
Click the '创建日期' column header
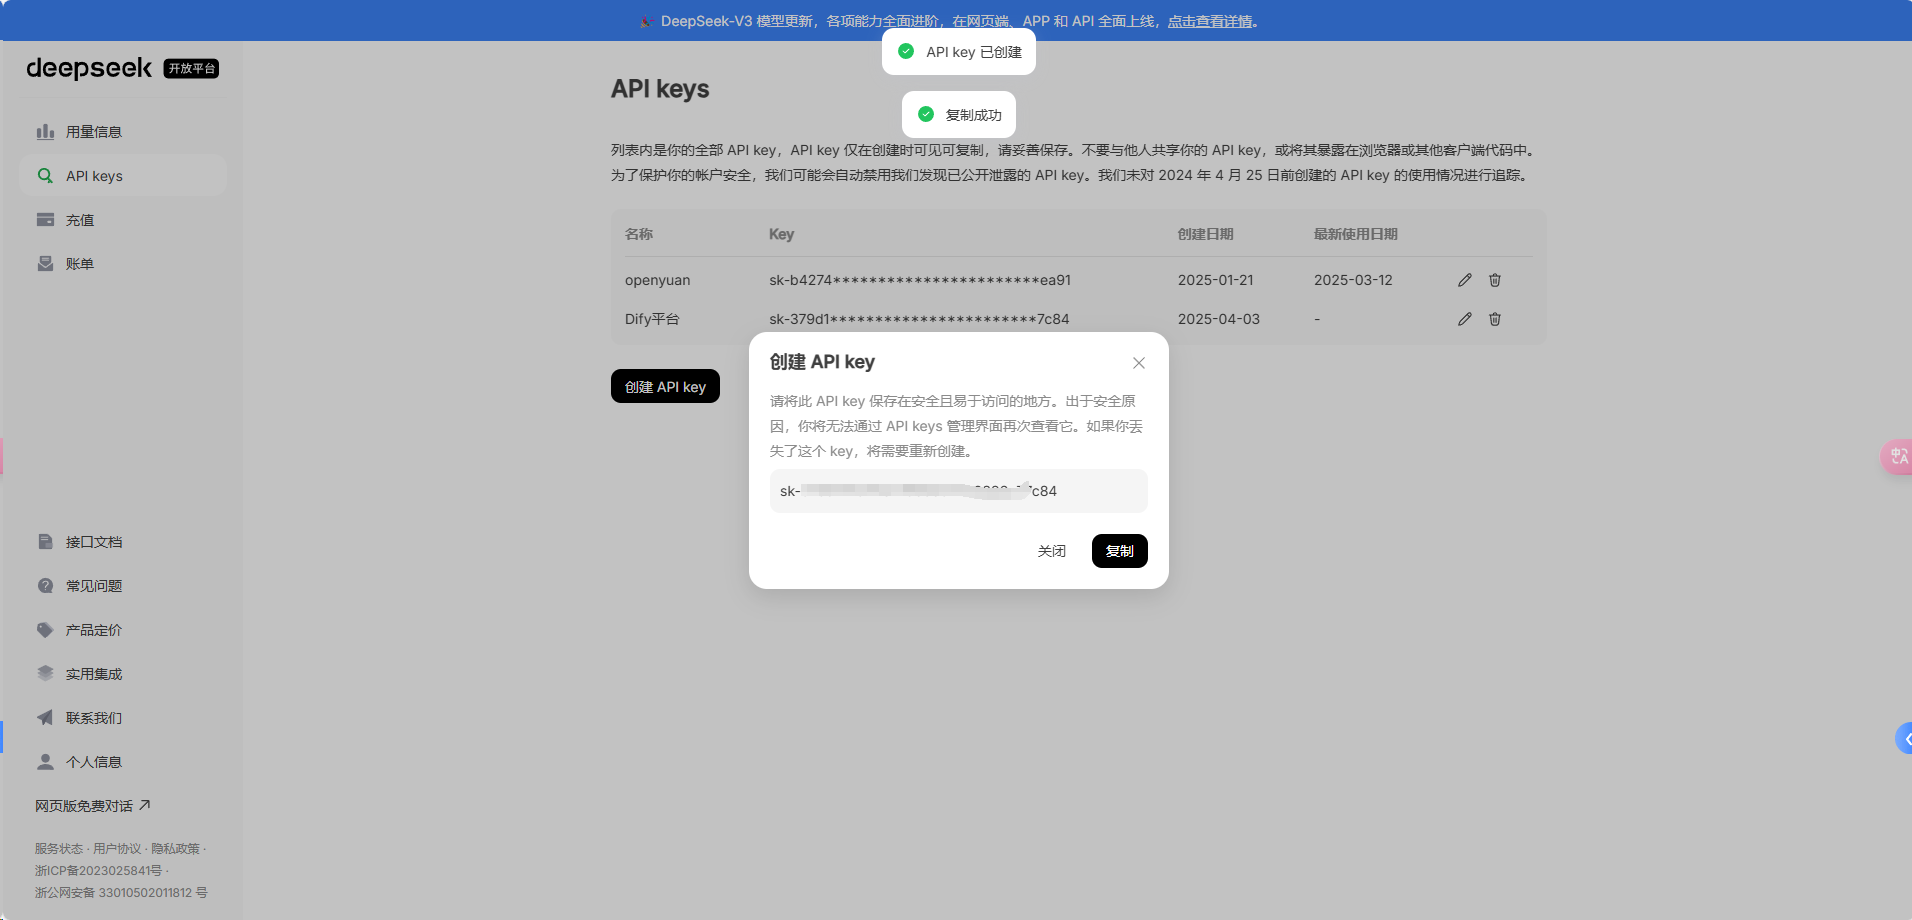pyautogui.click(x=1205, y=234)
